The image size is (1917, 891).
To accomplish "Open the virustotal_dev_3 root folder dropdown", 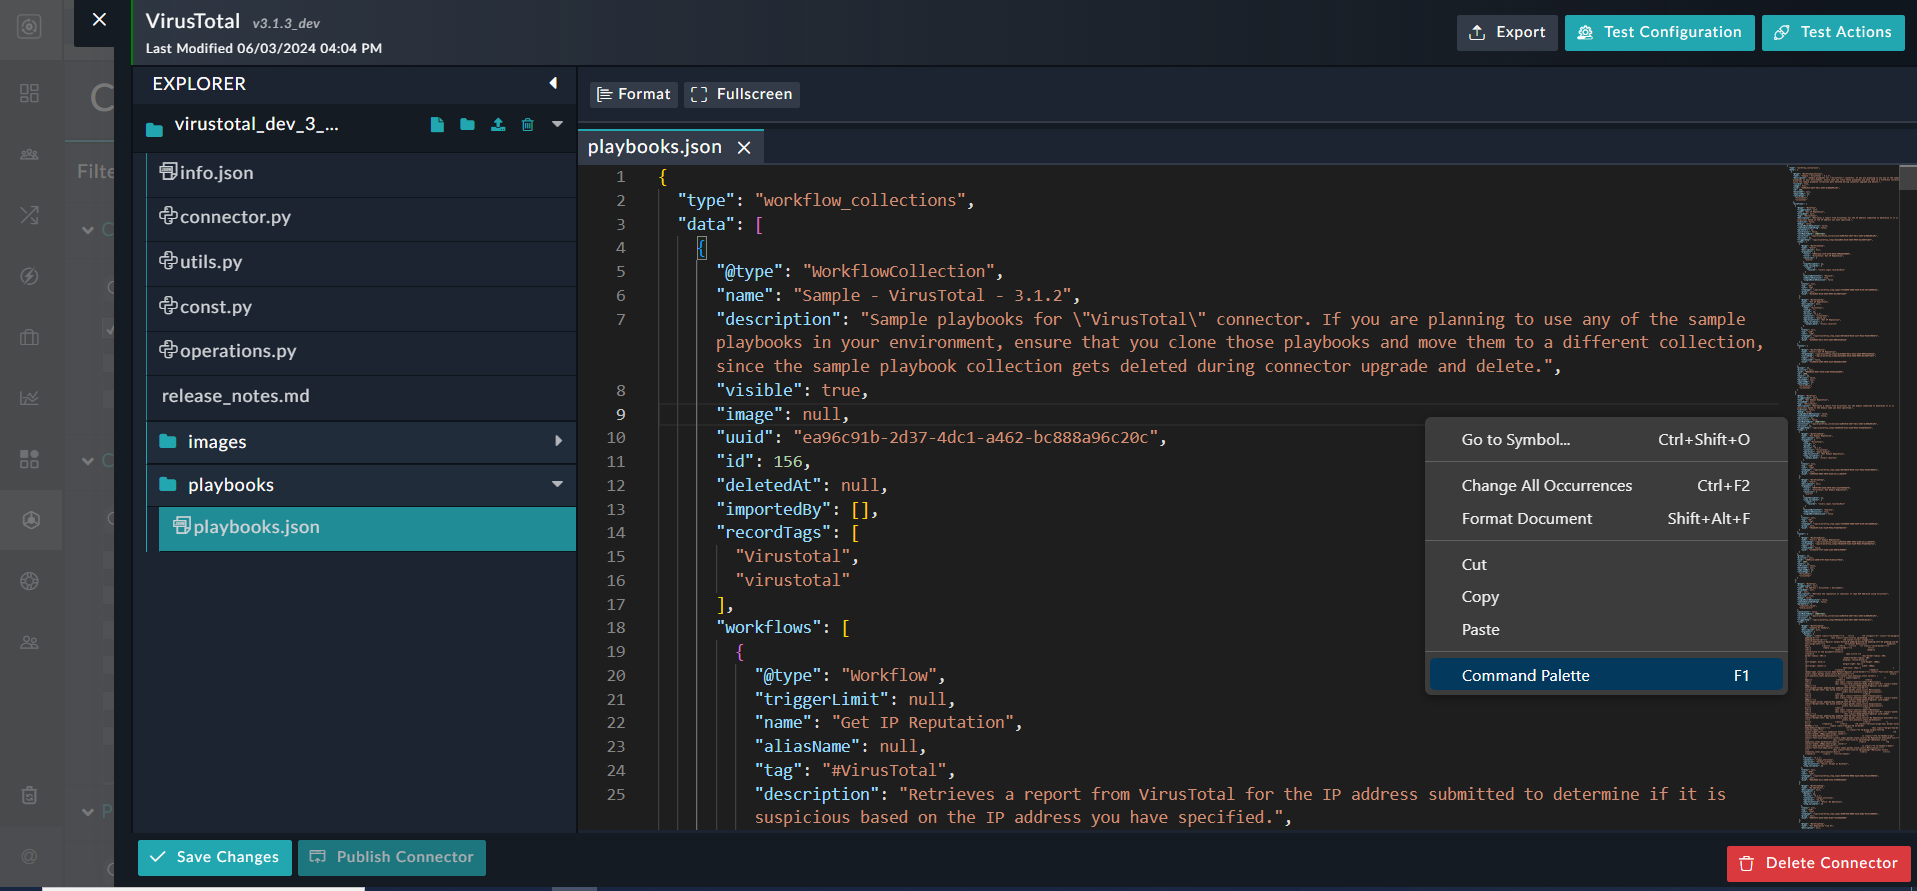I will click(557, 125).
